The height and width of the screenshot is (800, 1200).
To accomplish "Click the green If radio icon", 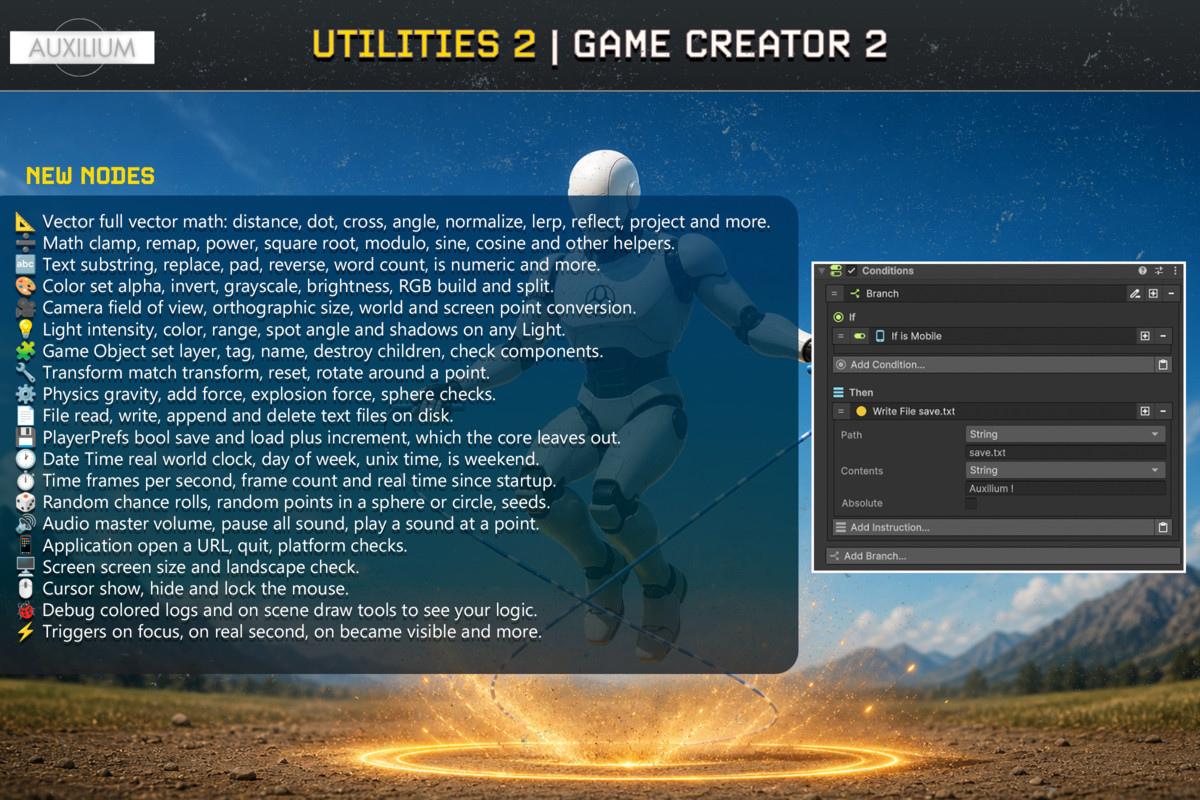I will (839, 317).
